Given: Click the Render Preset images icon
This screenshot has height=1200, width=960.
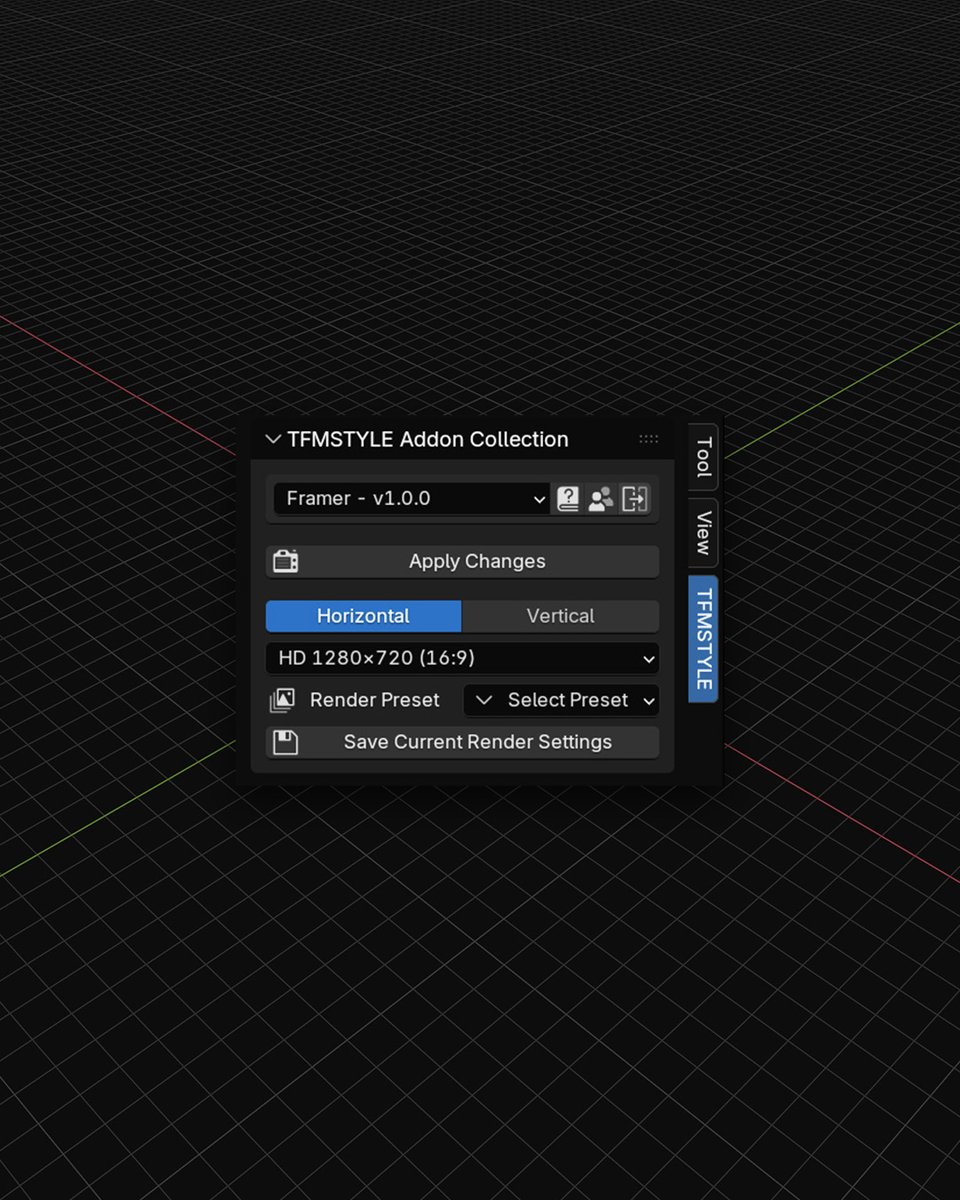Looking at the screenshot, I should pyautogui.click(x=282, y=700).
